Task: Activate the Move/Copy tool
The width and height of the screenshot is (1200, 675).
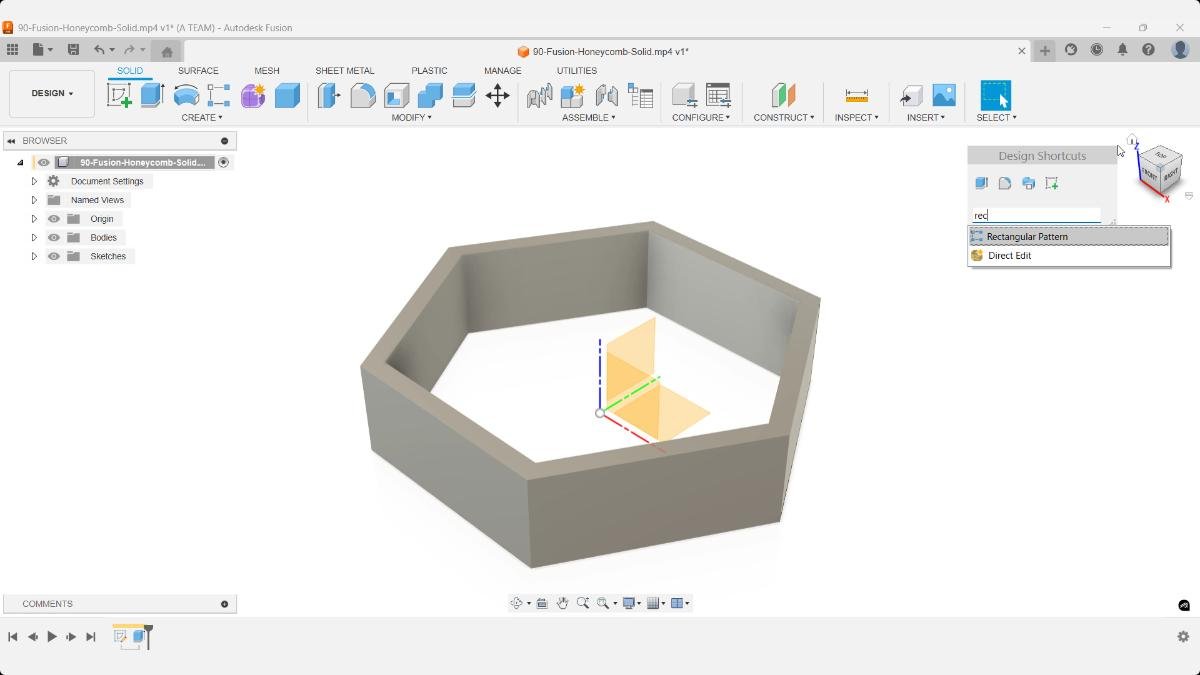Action: click(x=497, y=95)
